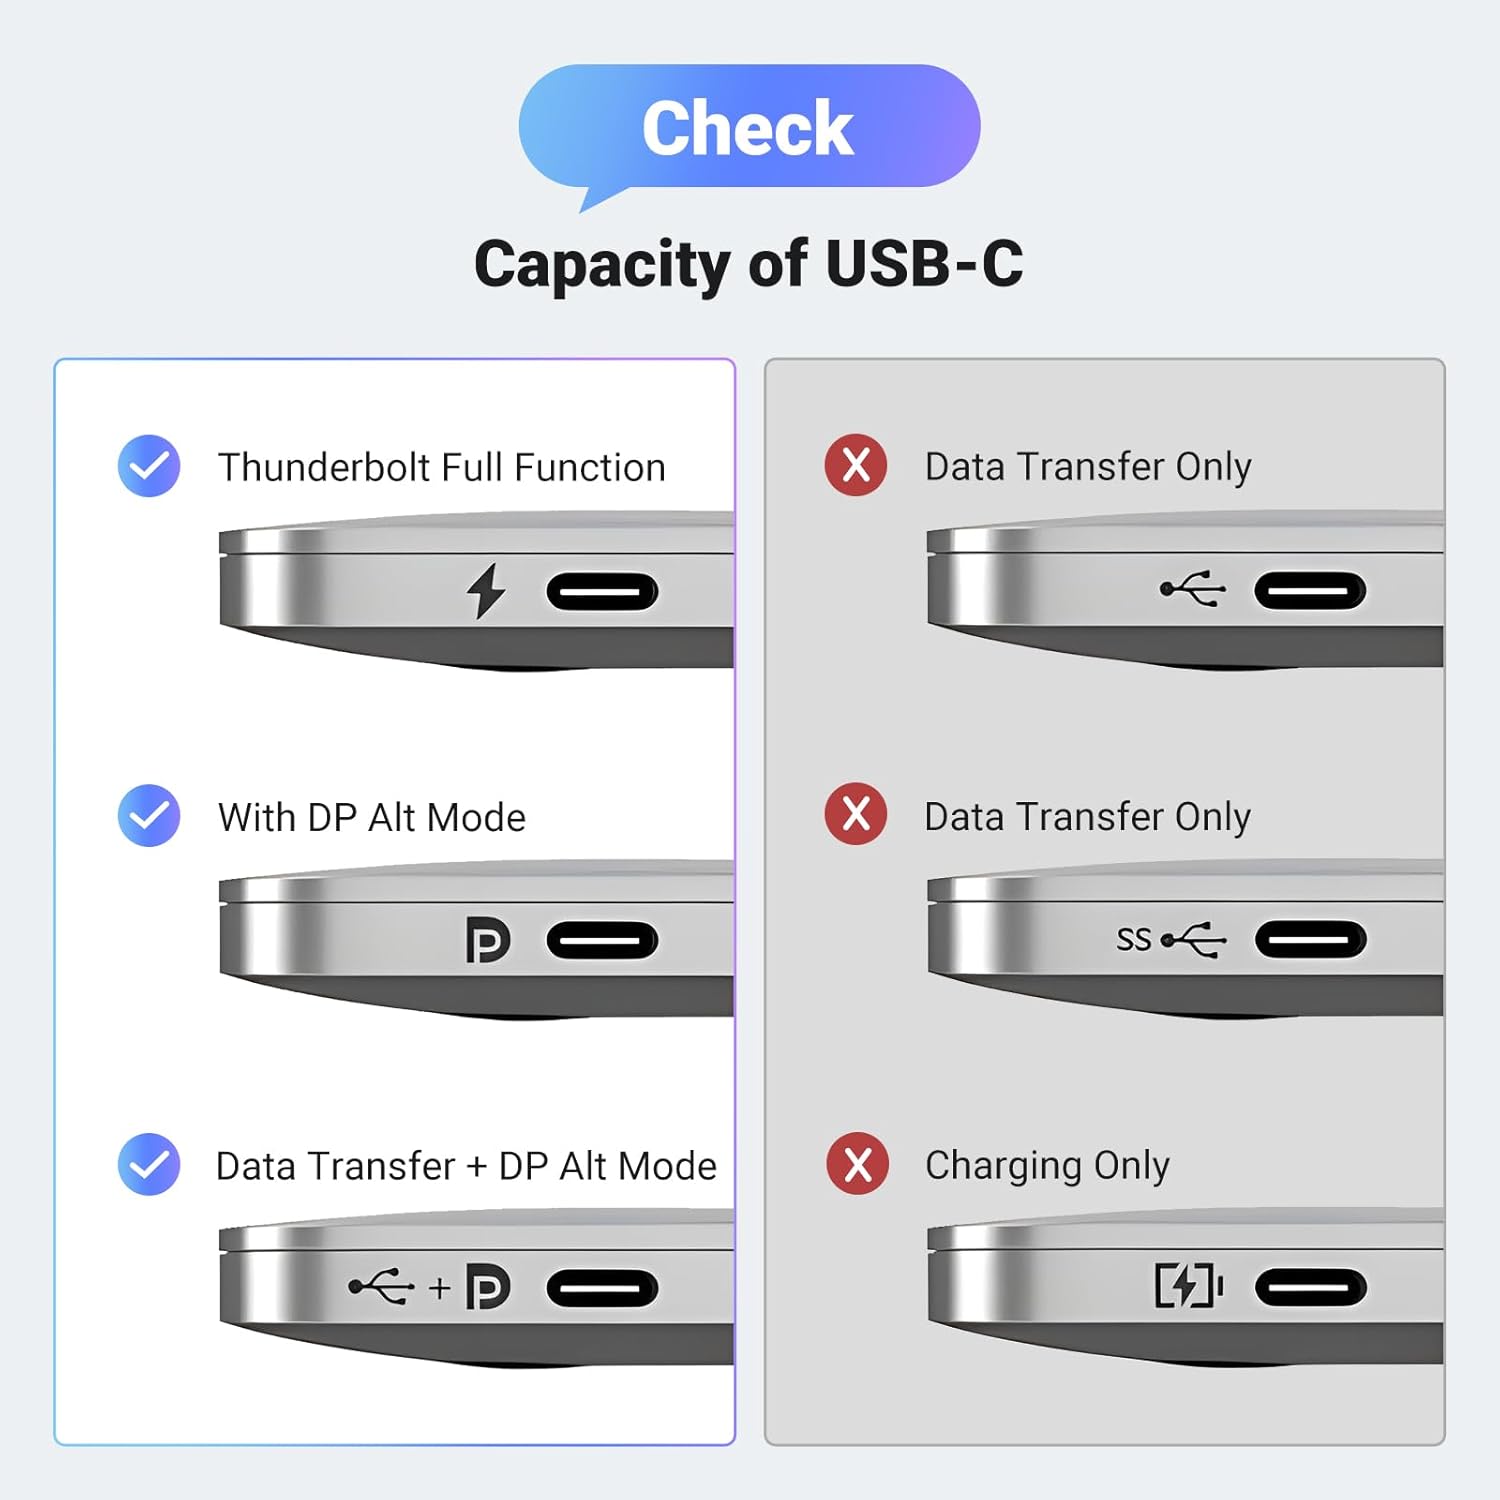Click the Thunderbolt Full Function label

441,467
